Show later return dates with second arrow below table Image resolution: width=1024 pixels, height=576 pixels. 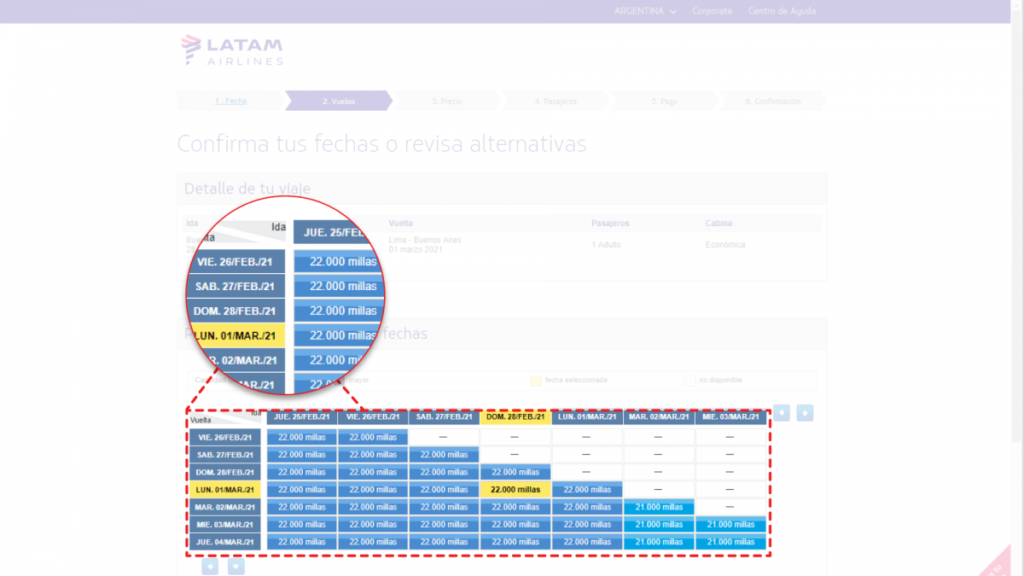click(x=236, y=567)
